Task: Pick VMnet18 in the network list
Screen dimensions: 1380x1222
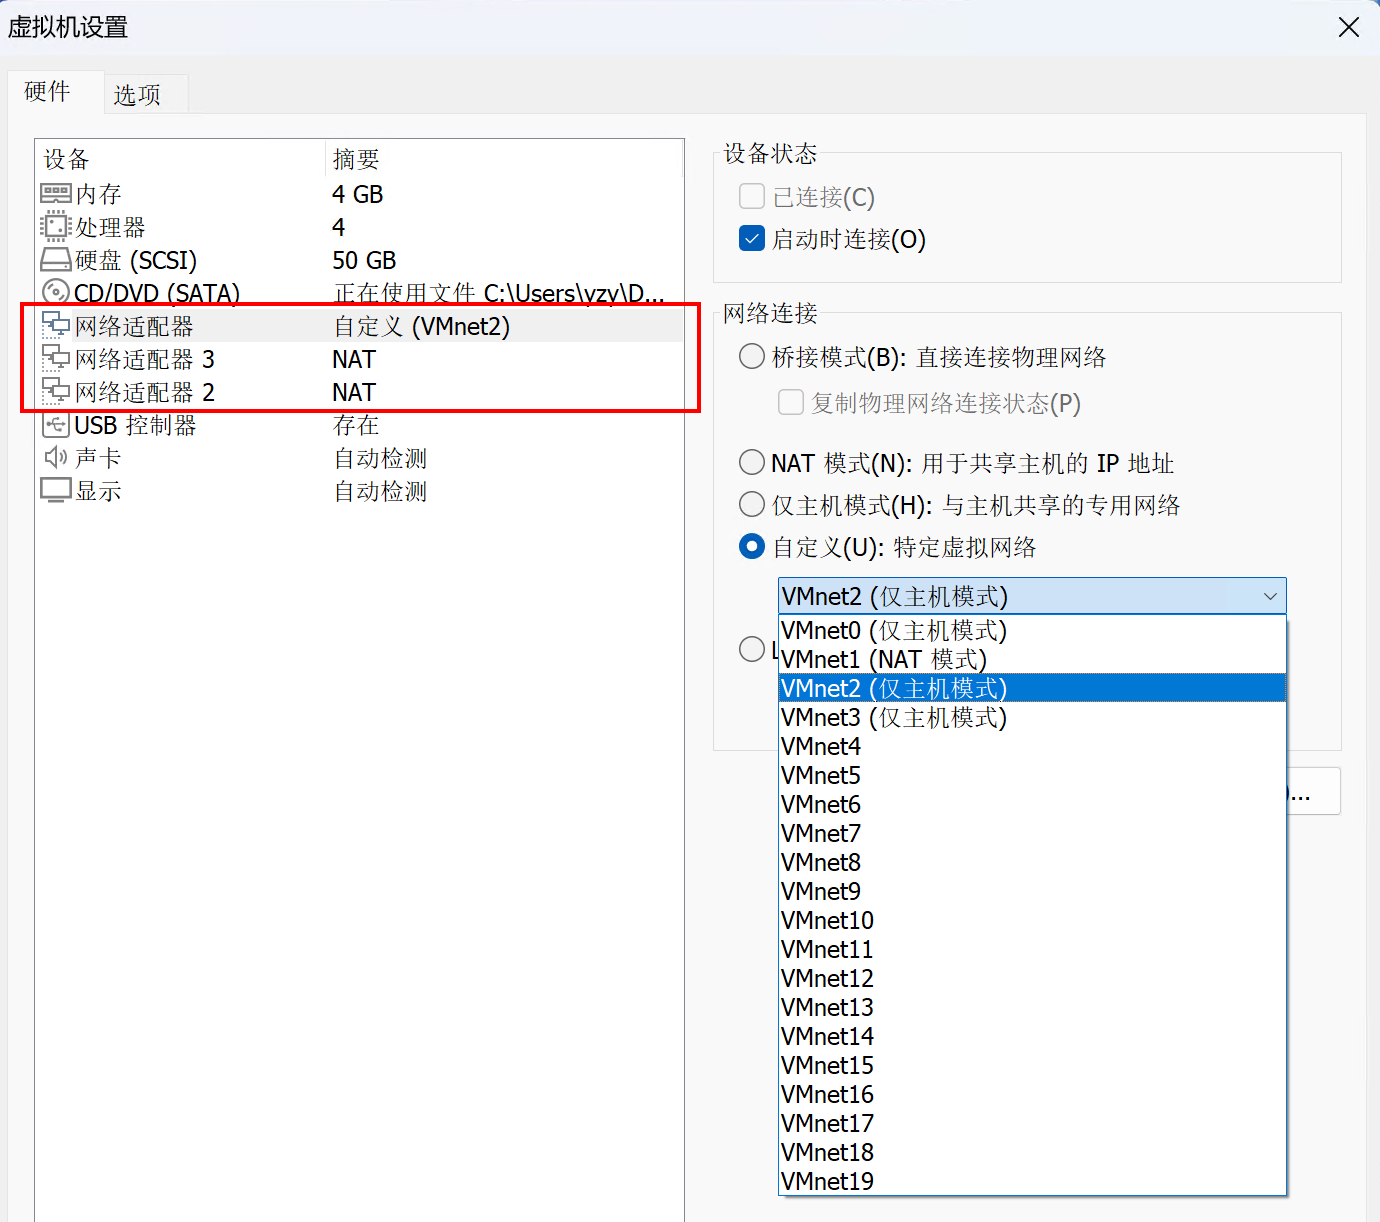Action: coord(1032,1152)
